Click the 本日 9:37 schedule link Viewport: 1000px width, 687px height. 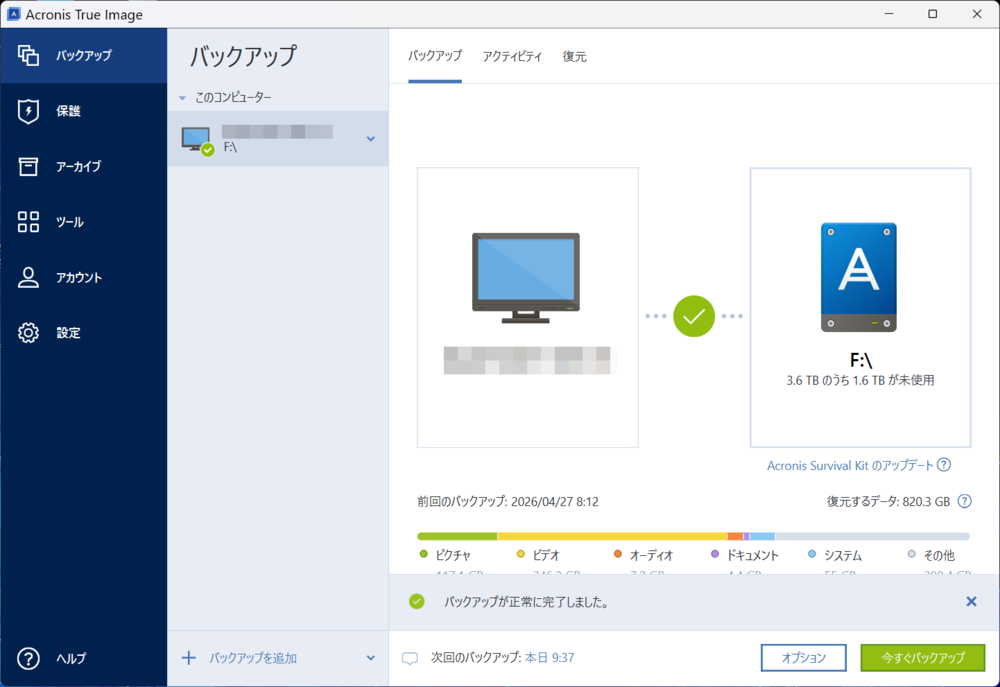coord(549,658)
